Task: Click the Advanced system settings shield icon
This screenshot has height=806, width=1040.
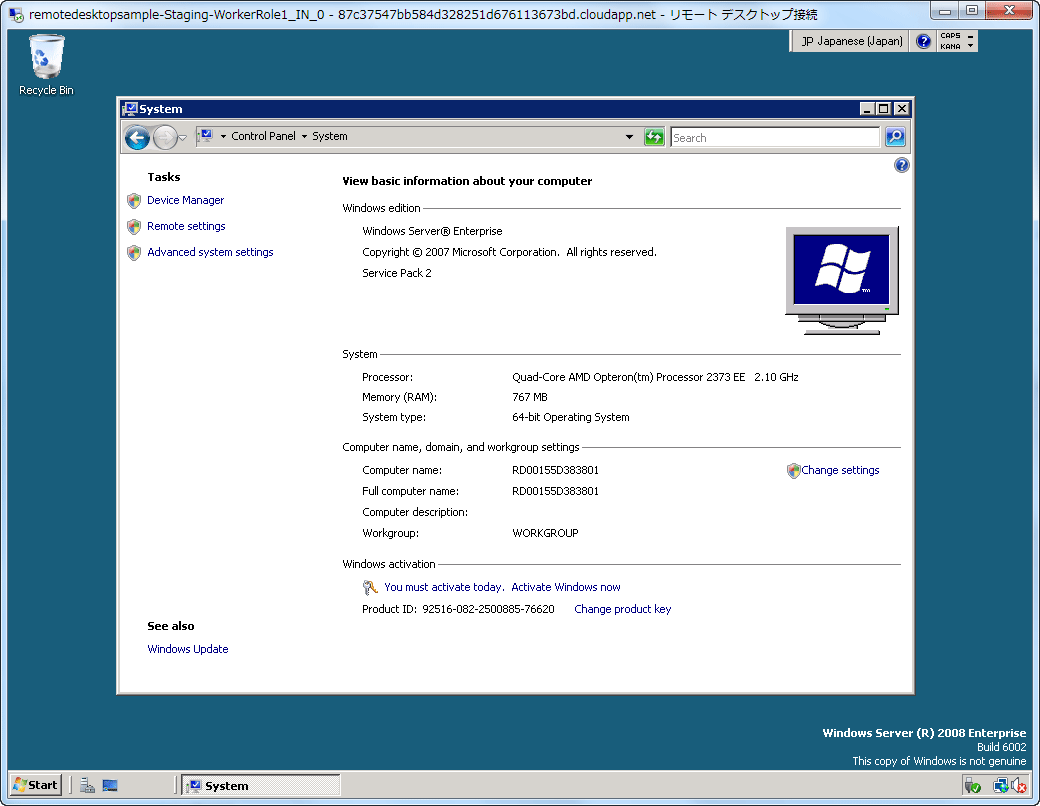Action: (x=134, y=252)
